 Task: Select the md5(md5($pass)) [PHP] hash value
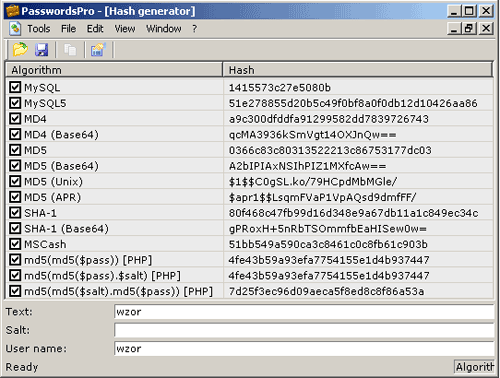[x=329, y=260]
